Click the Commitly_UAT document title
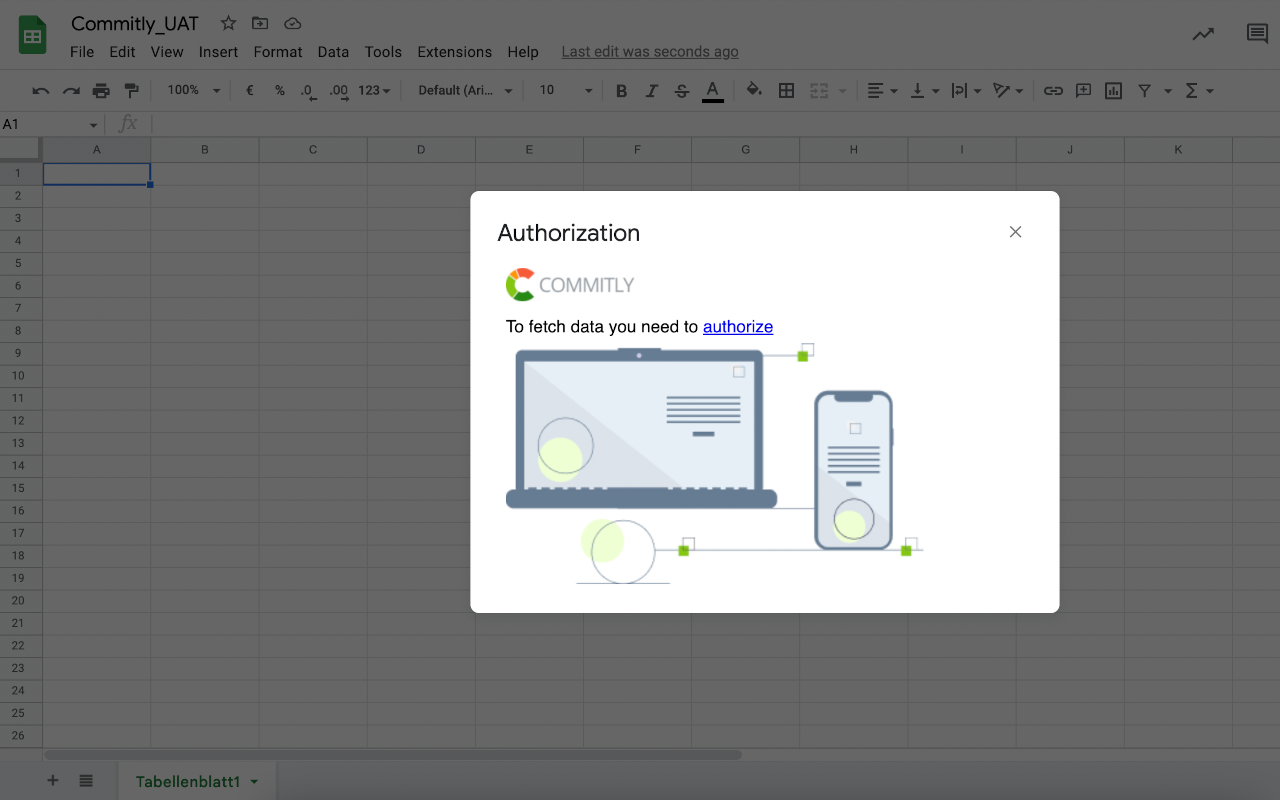The width and height of the screenshot is (1280, 800). pyautogui.click(x=135, y=23)
